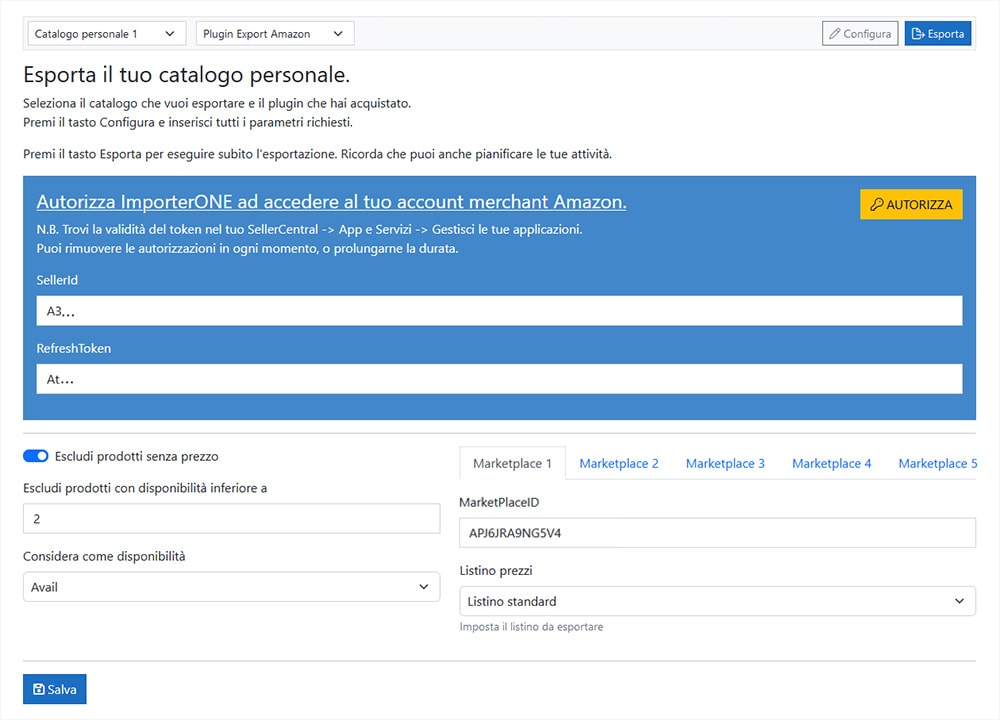The width and height of the screenshot is (1000, 720).
Task: Open the Marketplace 3 tab
Action: (725, 463)
